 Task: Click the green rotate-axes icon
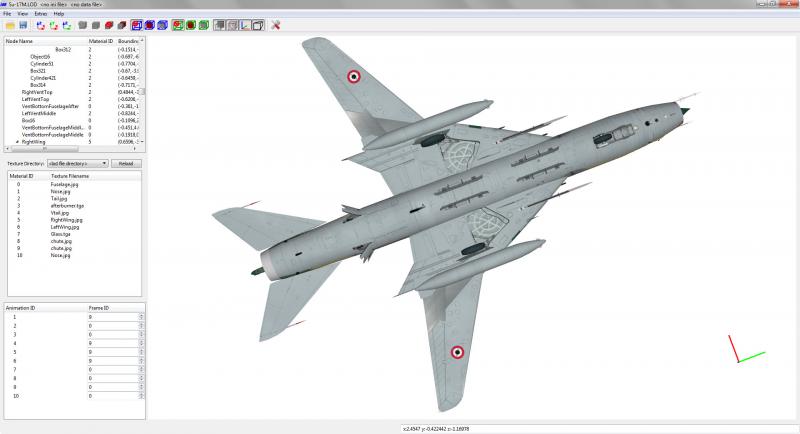[54, 25]
